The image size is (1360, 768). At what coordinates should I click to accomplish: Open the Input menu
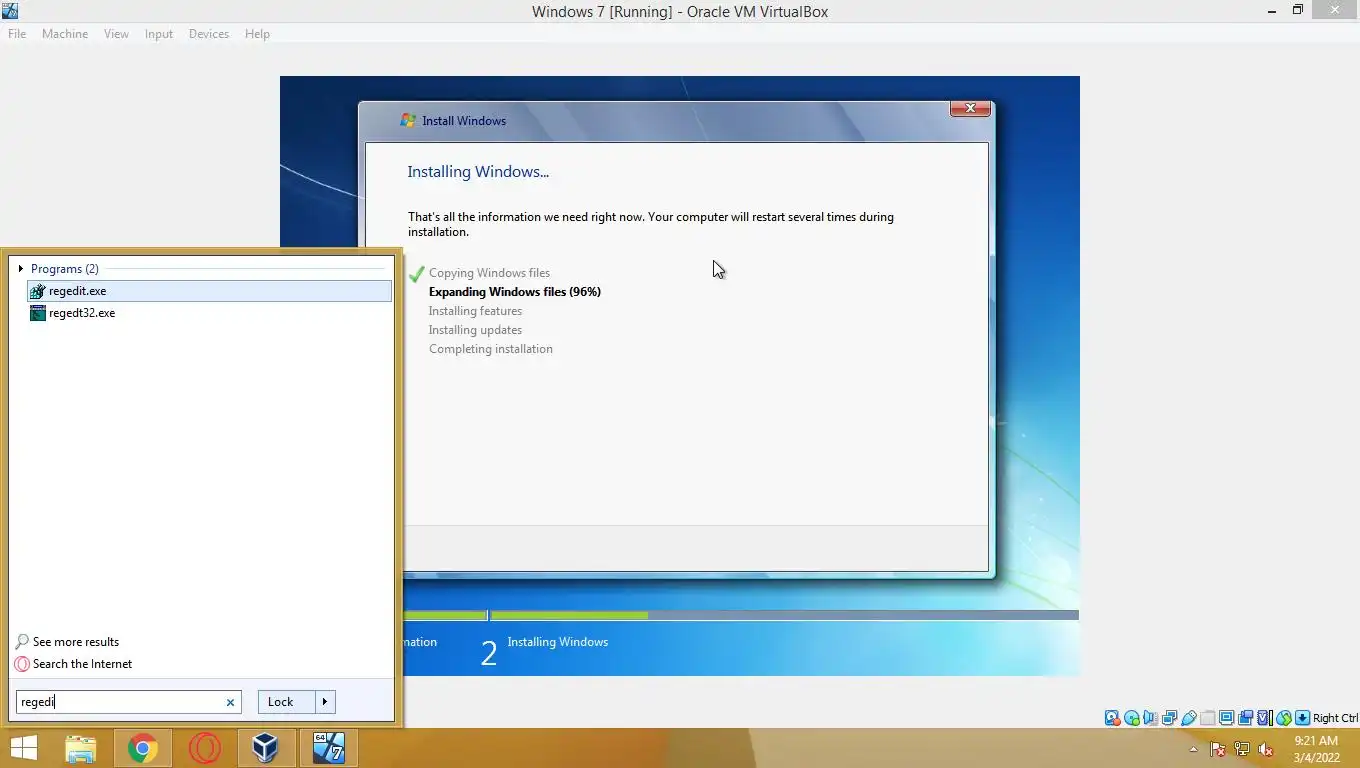click(158, 34)
